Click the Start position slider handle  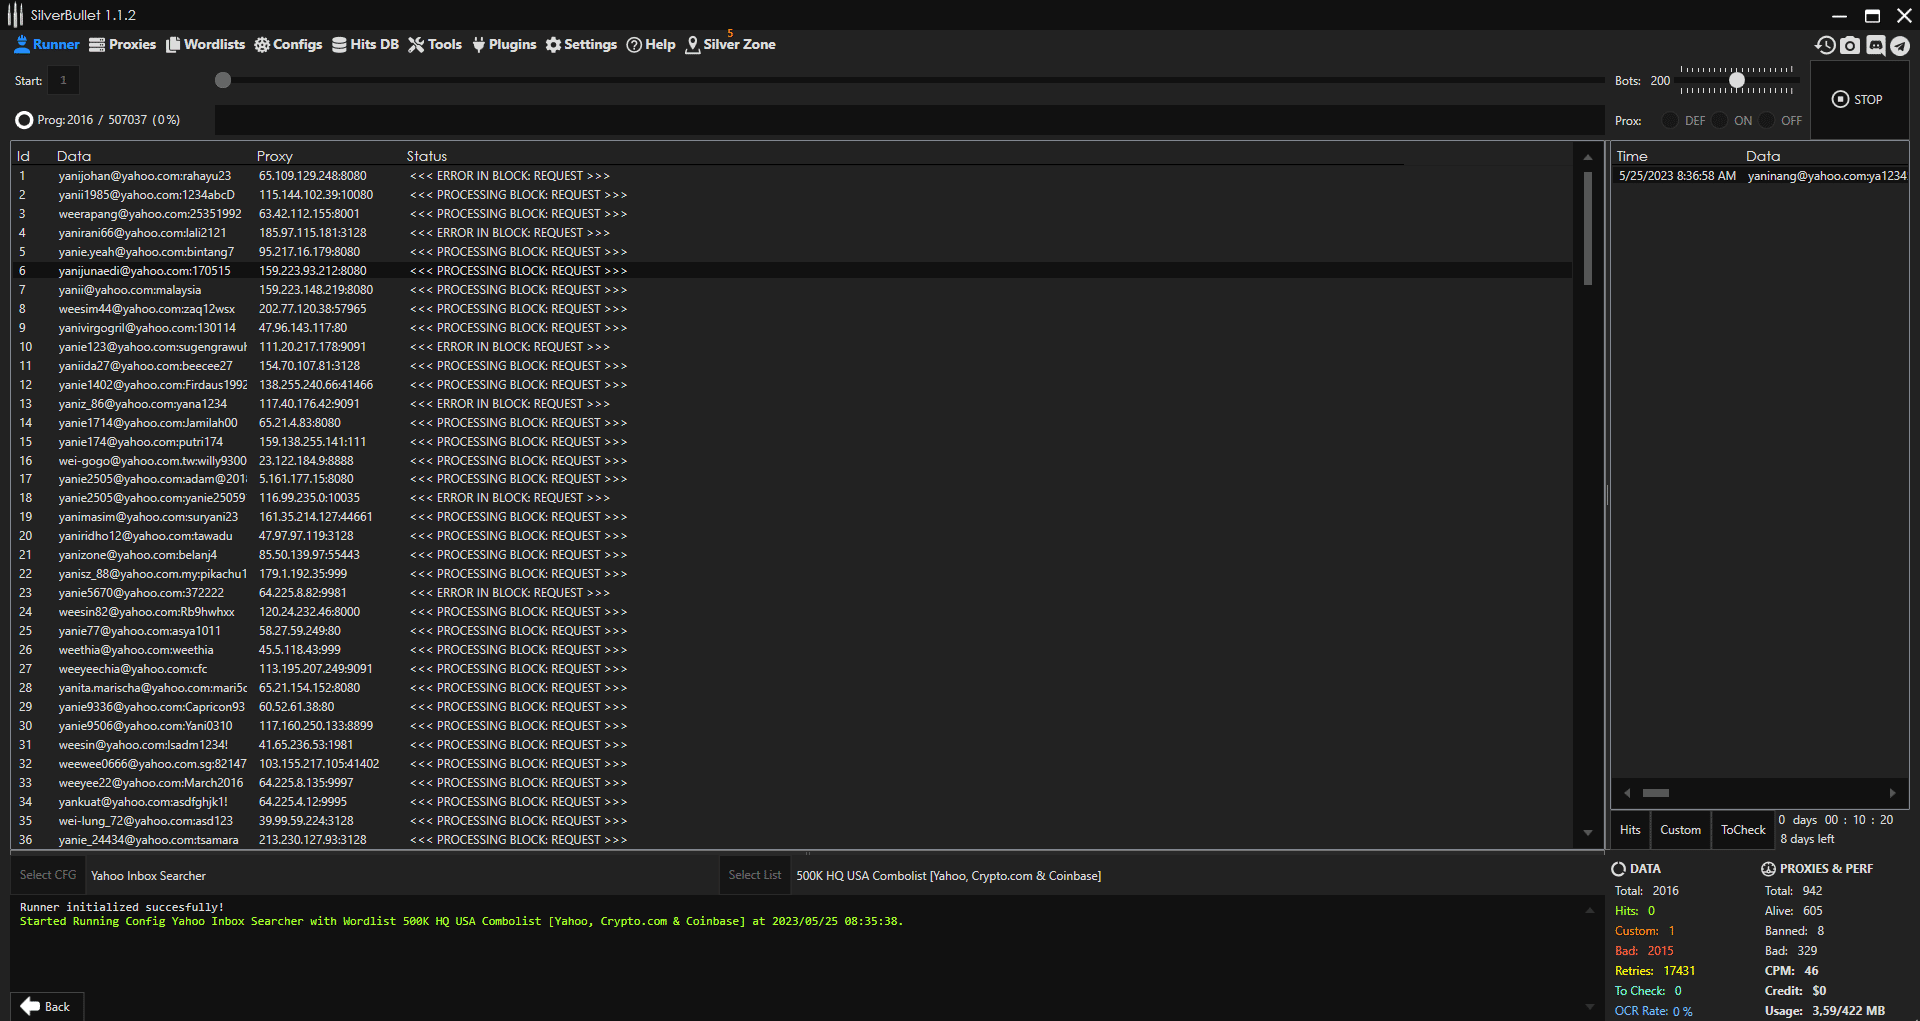click(223, 80)
